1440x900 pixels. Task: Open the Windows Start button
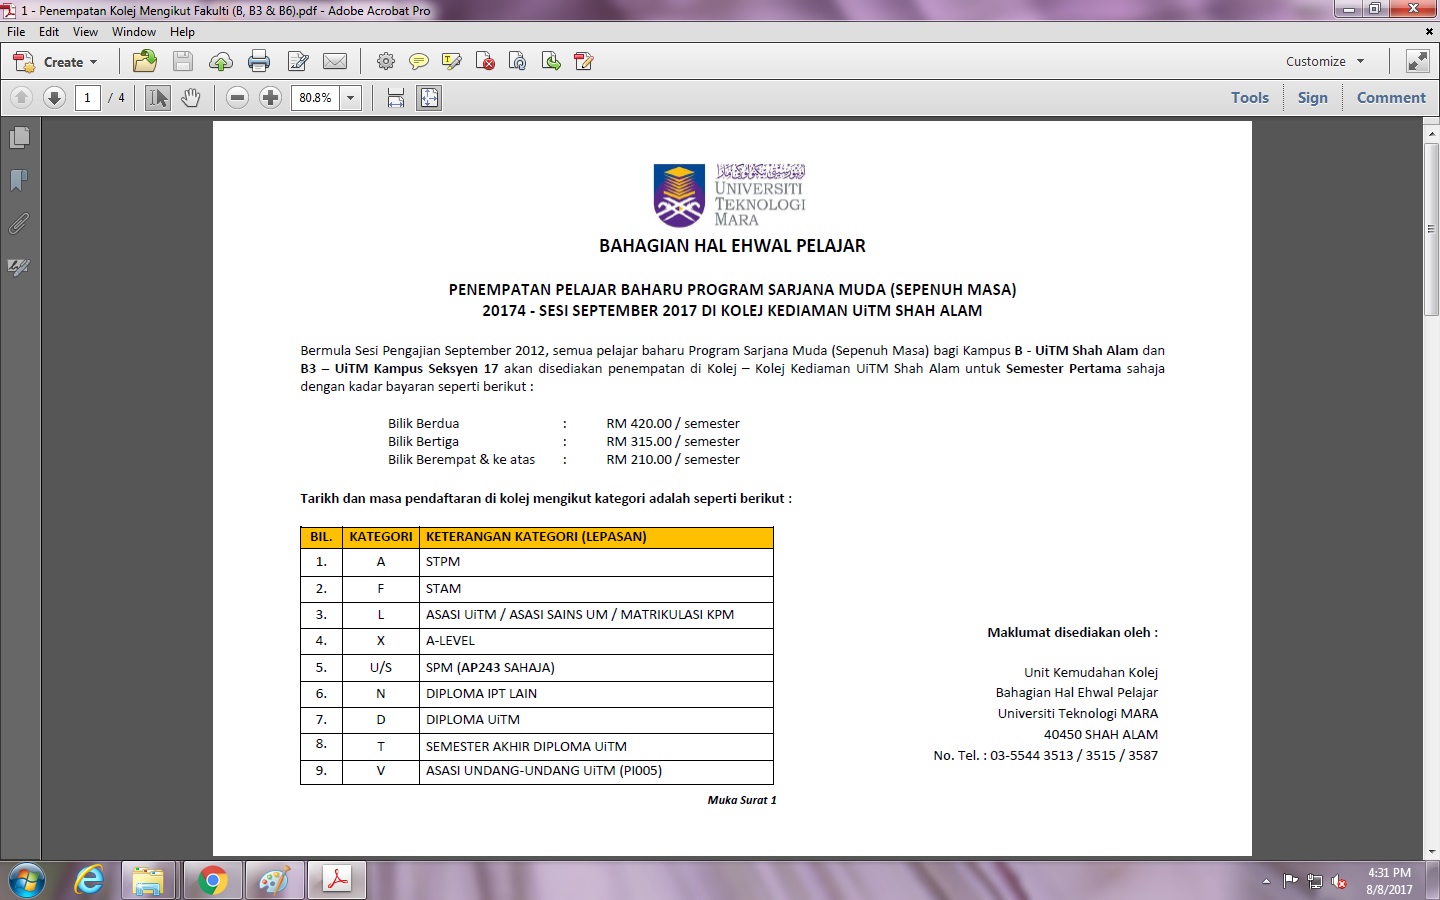(x=25, y=881)
